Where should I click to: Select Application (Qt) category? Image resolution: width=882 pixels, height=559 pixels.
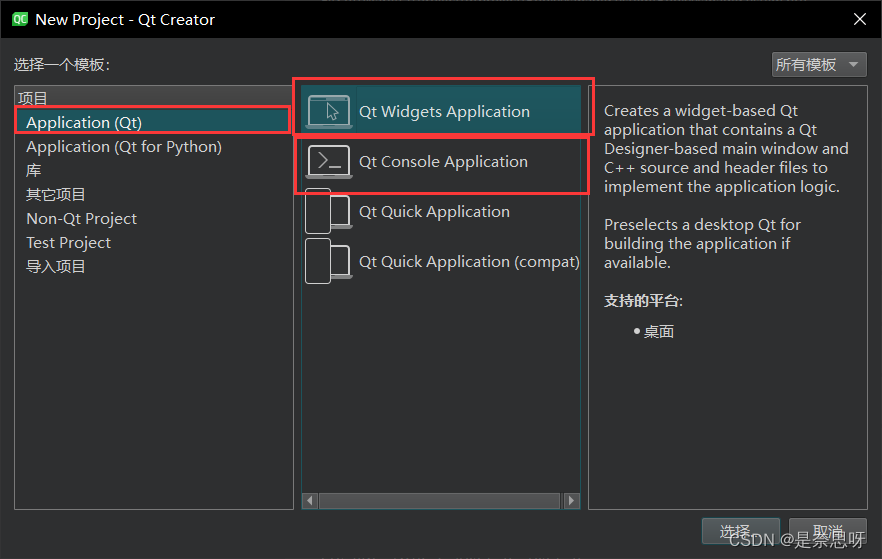click(x=152, y=123)
